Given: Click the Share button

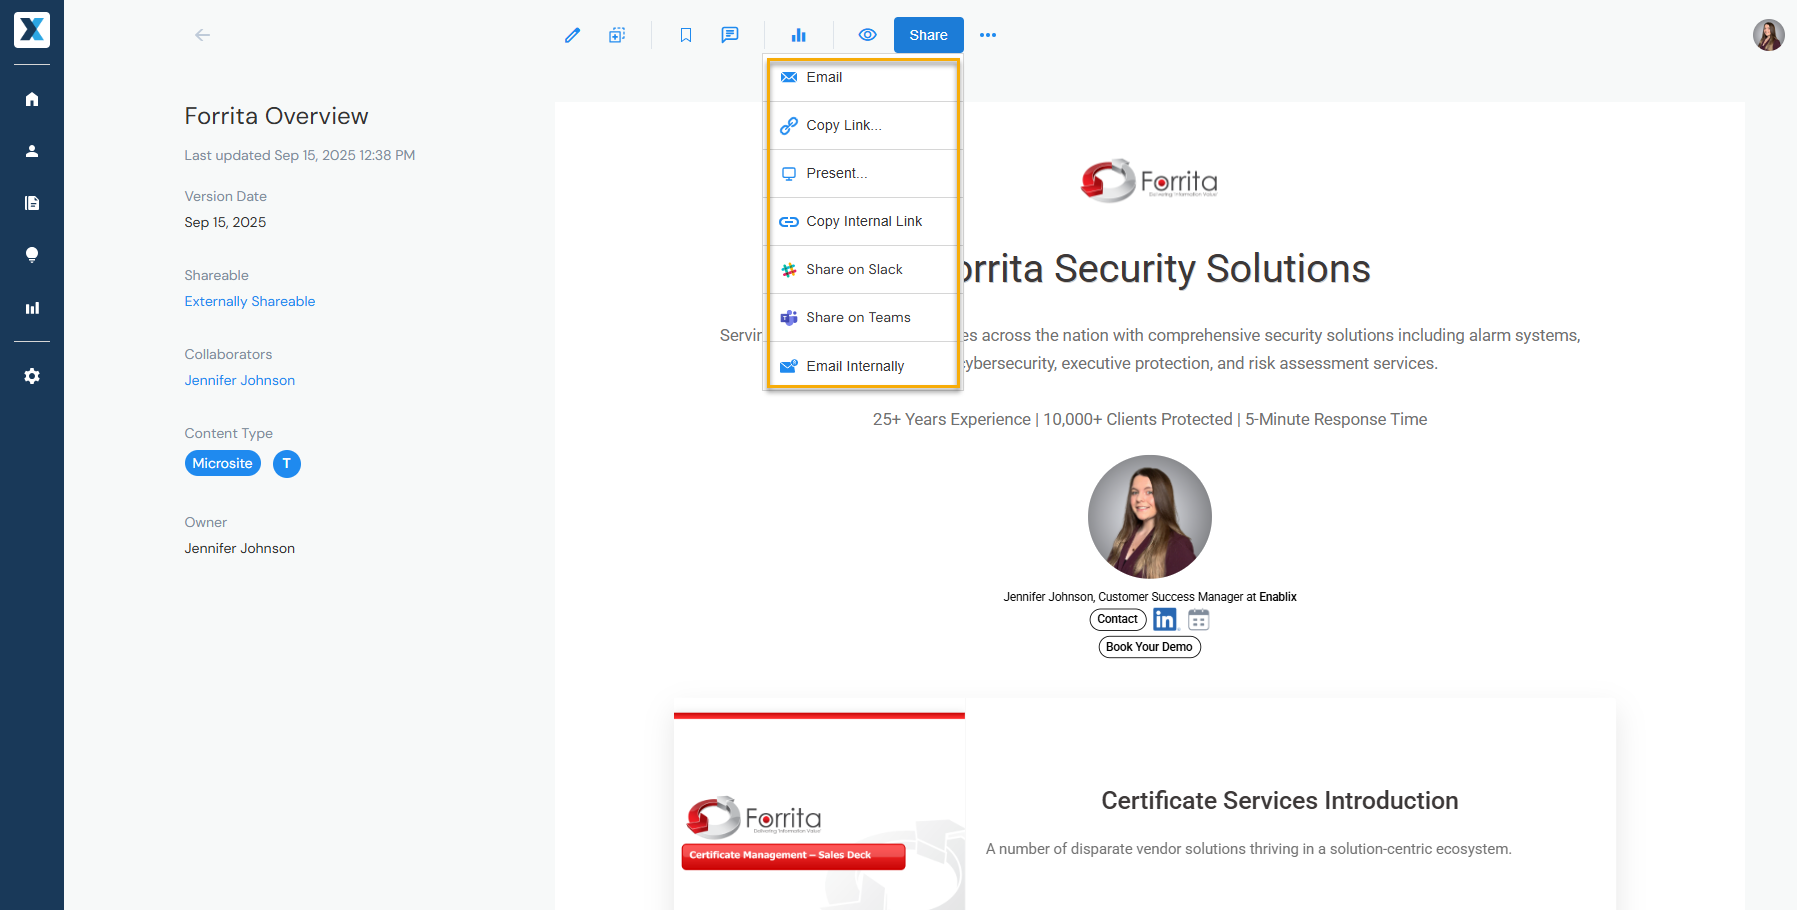Looking at the screenshot, I should [x=928, y=35].
